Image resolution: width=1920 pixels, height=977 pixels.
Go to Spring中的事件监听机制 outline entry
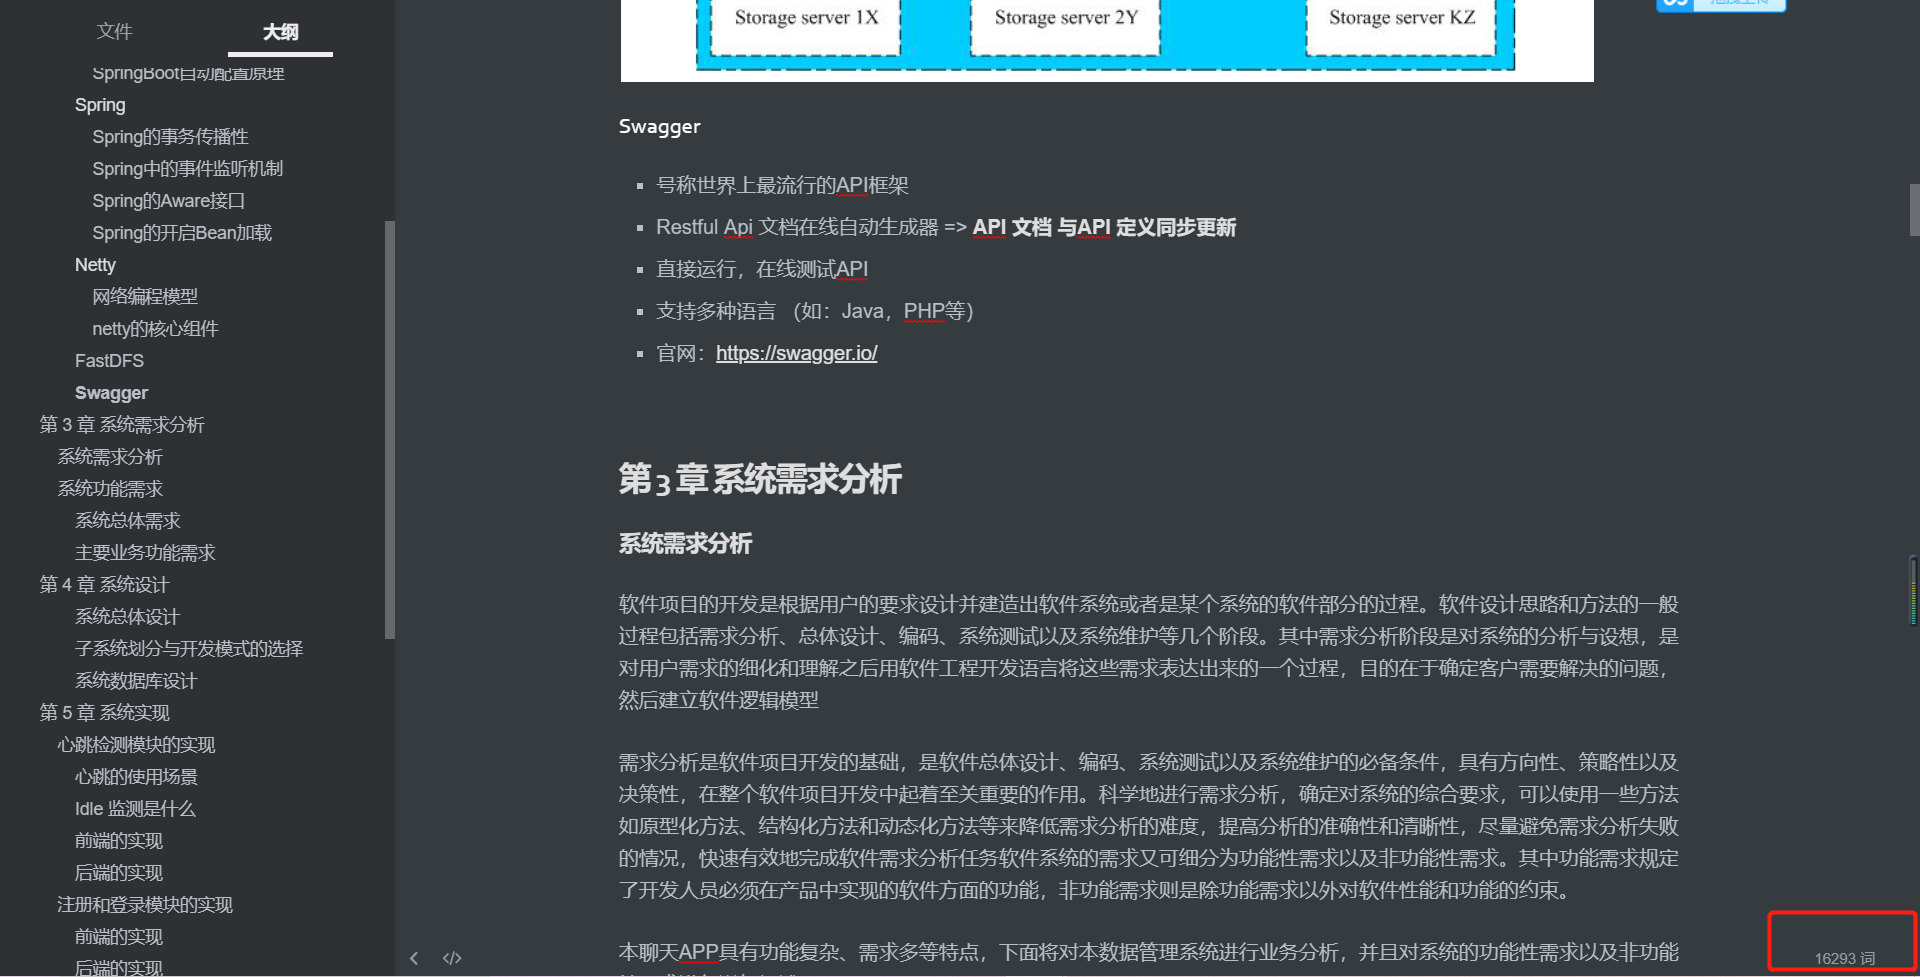point(187,169)
